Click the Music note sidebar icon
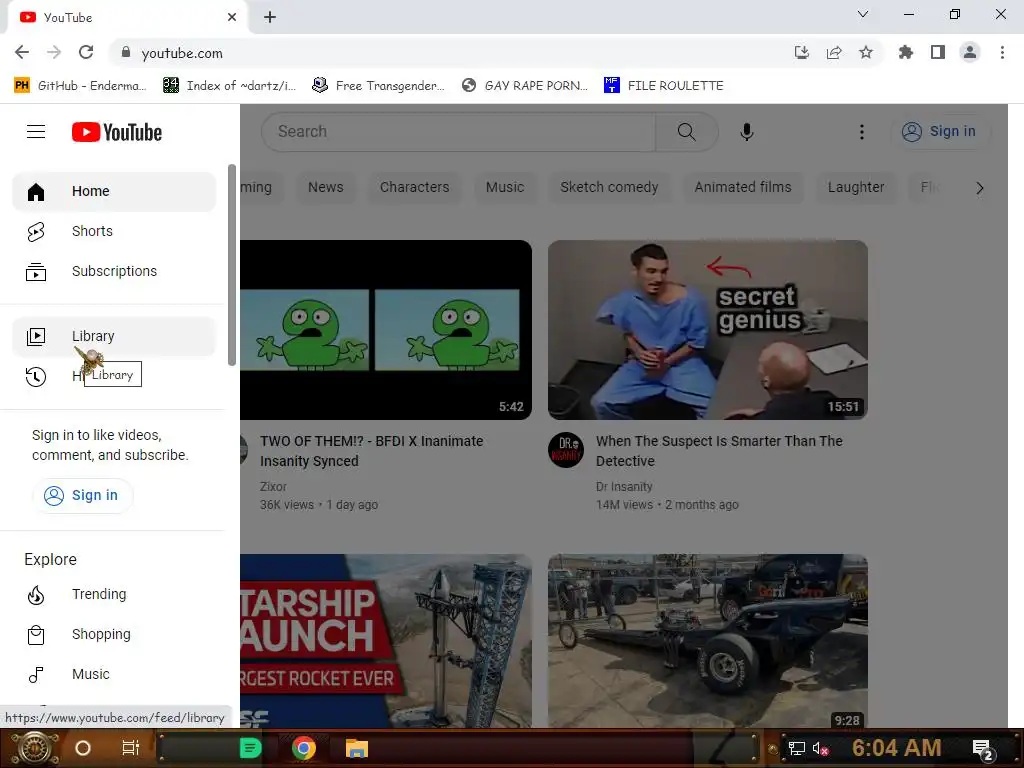 click(x=36, y=675)
